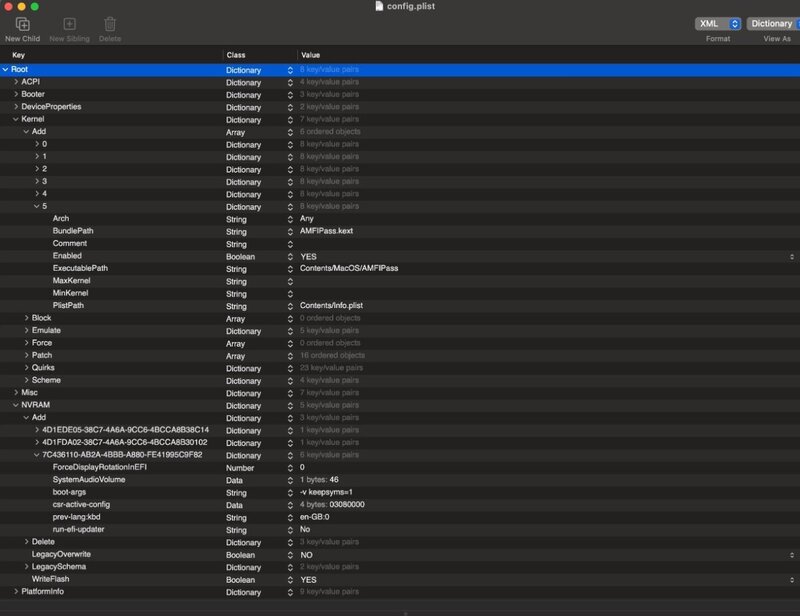Open the Dictionary View As dropdown

771,23
